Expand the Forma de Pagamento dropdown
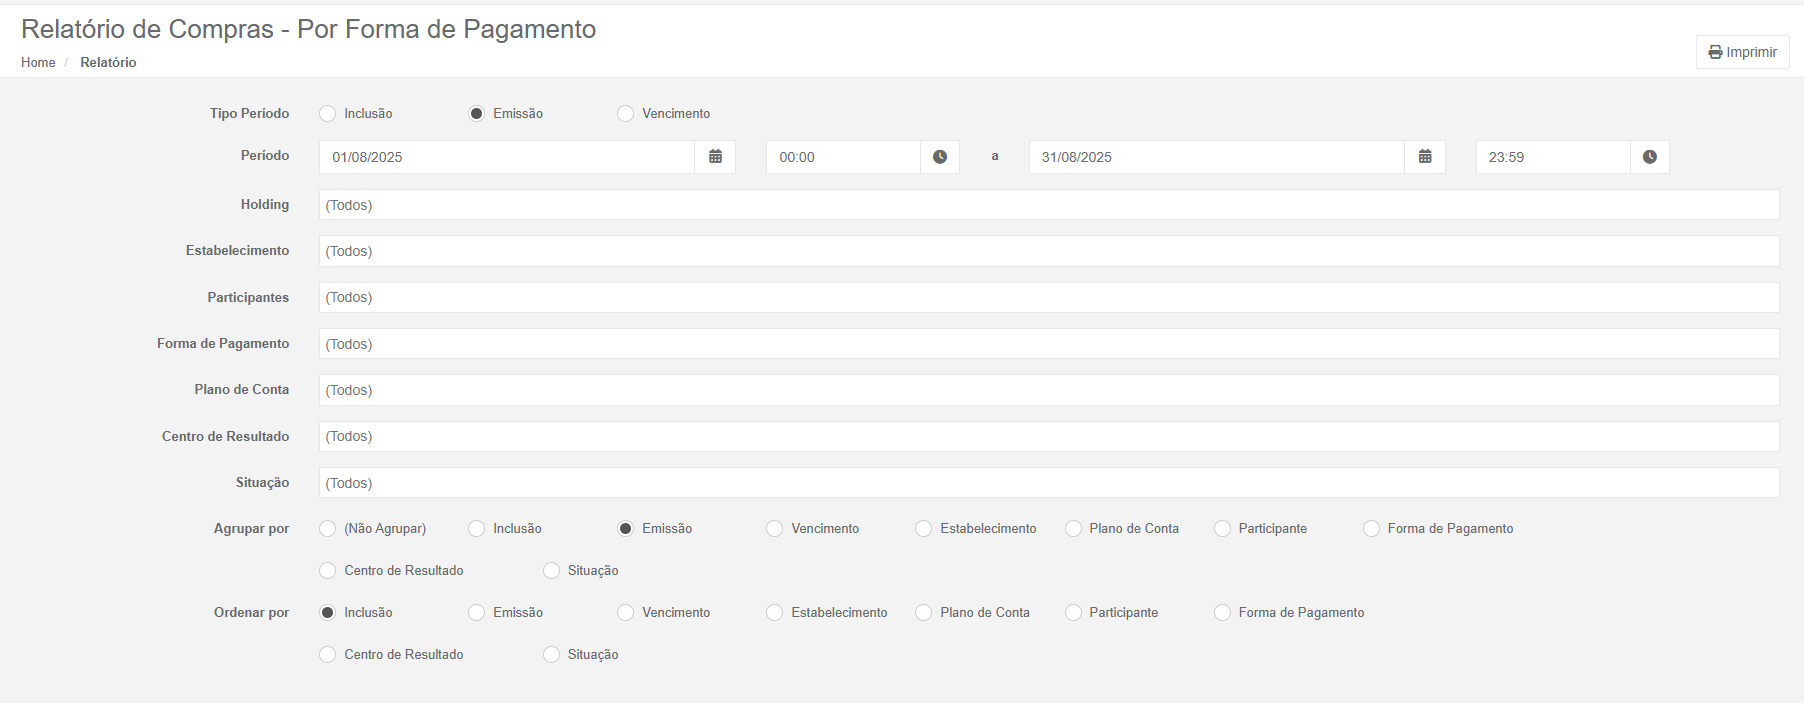 pyautogui.click(x=1048, y=344)
